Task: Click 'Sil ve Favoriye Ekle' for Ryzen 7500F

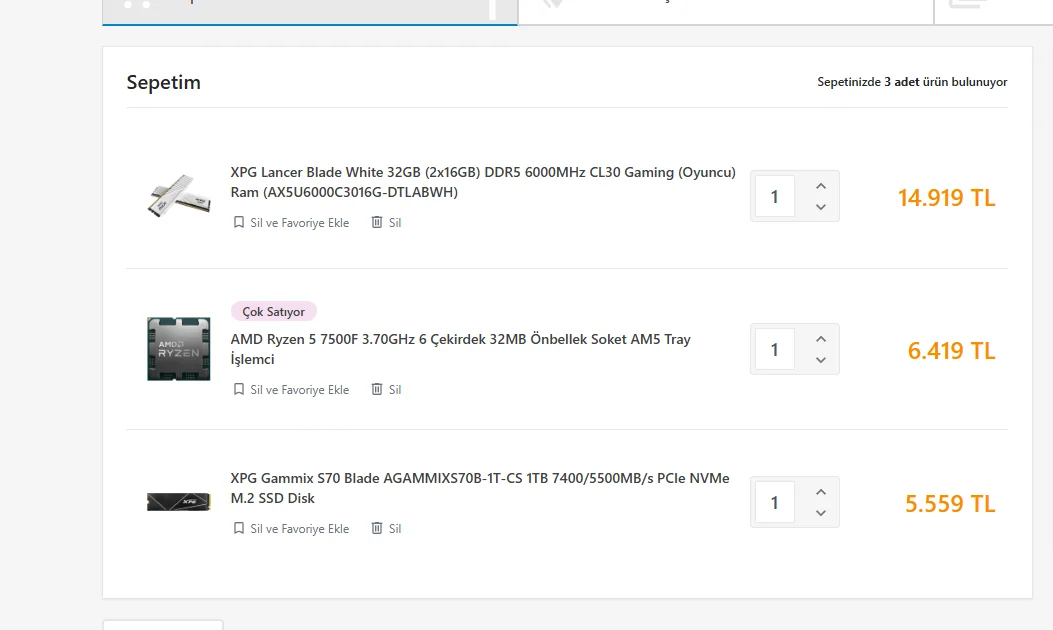Action: [300, 390]
